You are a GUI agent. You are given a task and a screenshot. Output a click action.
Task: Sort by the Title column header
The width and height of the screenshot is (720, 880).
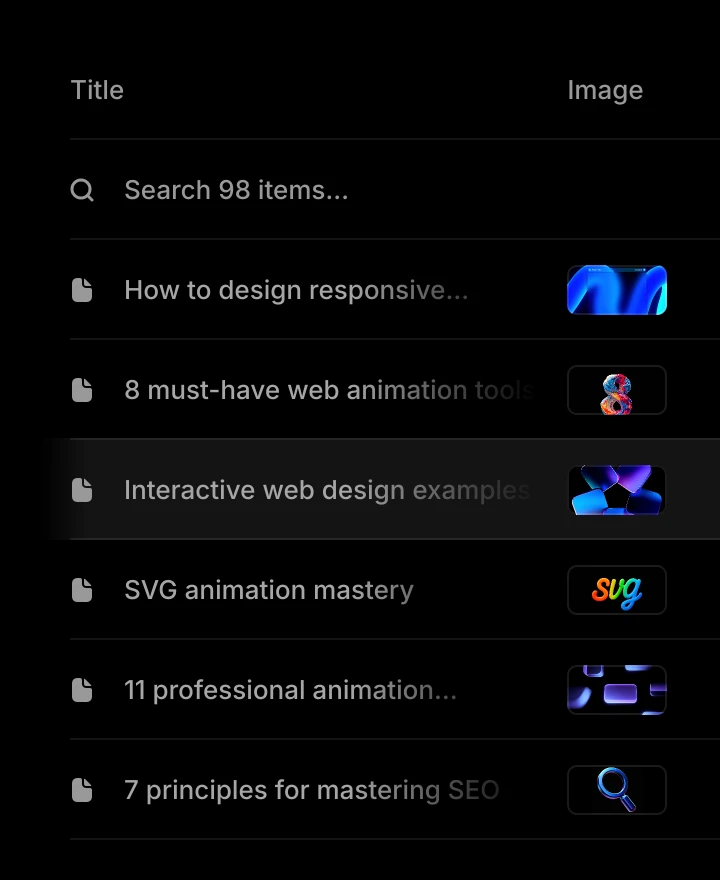point(97,90)
